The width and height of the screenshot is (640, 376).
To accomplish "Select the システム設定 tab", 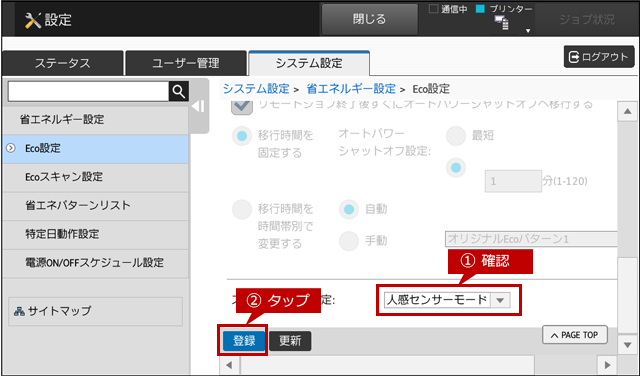I will 309,63.
